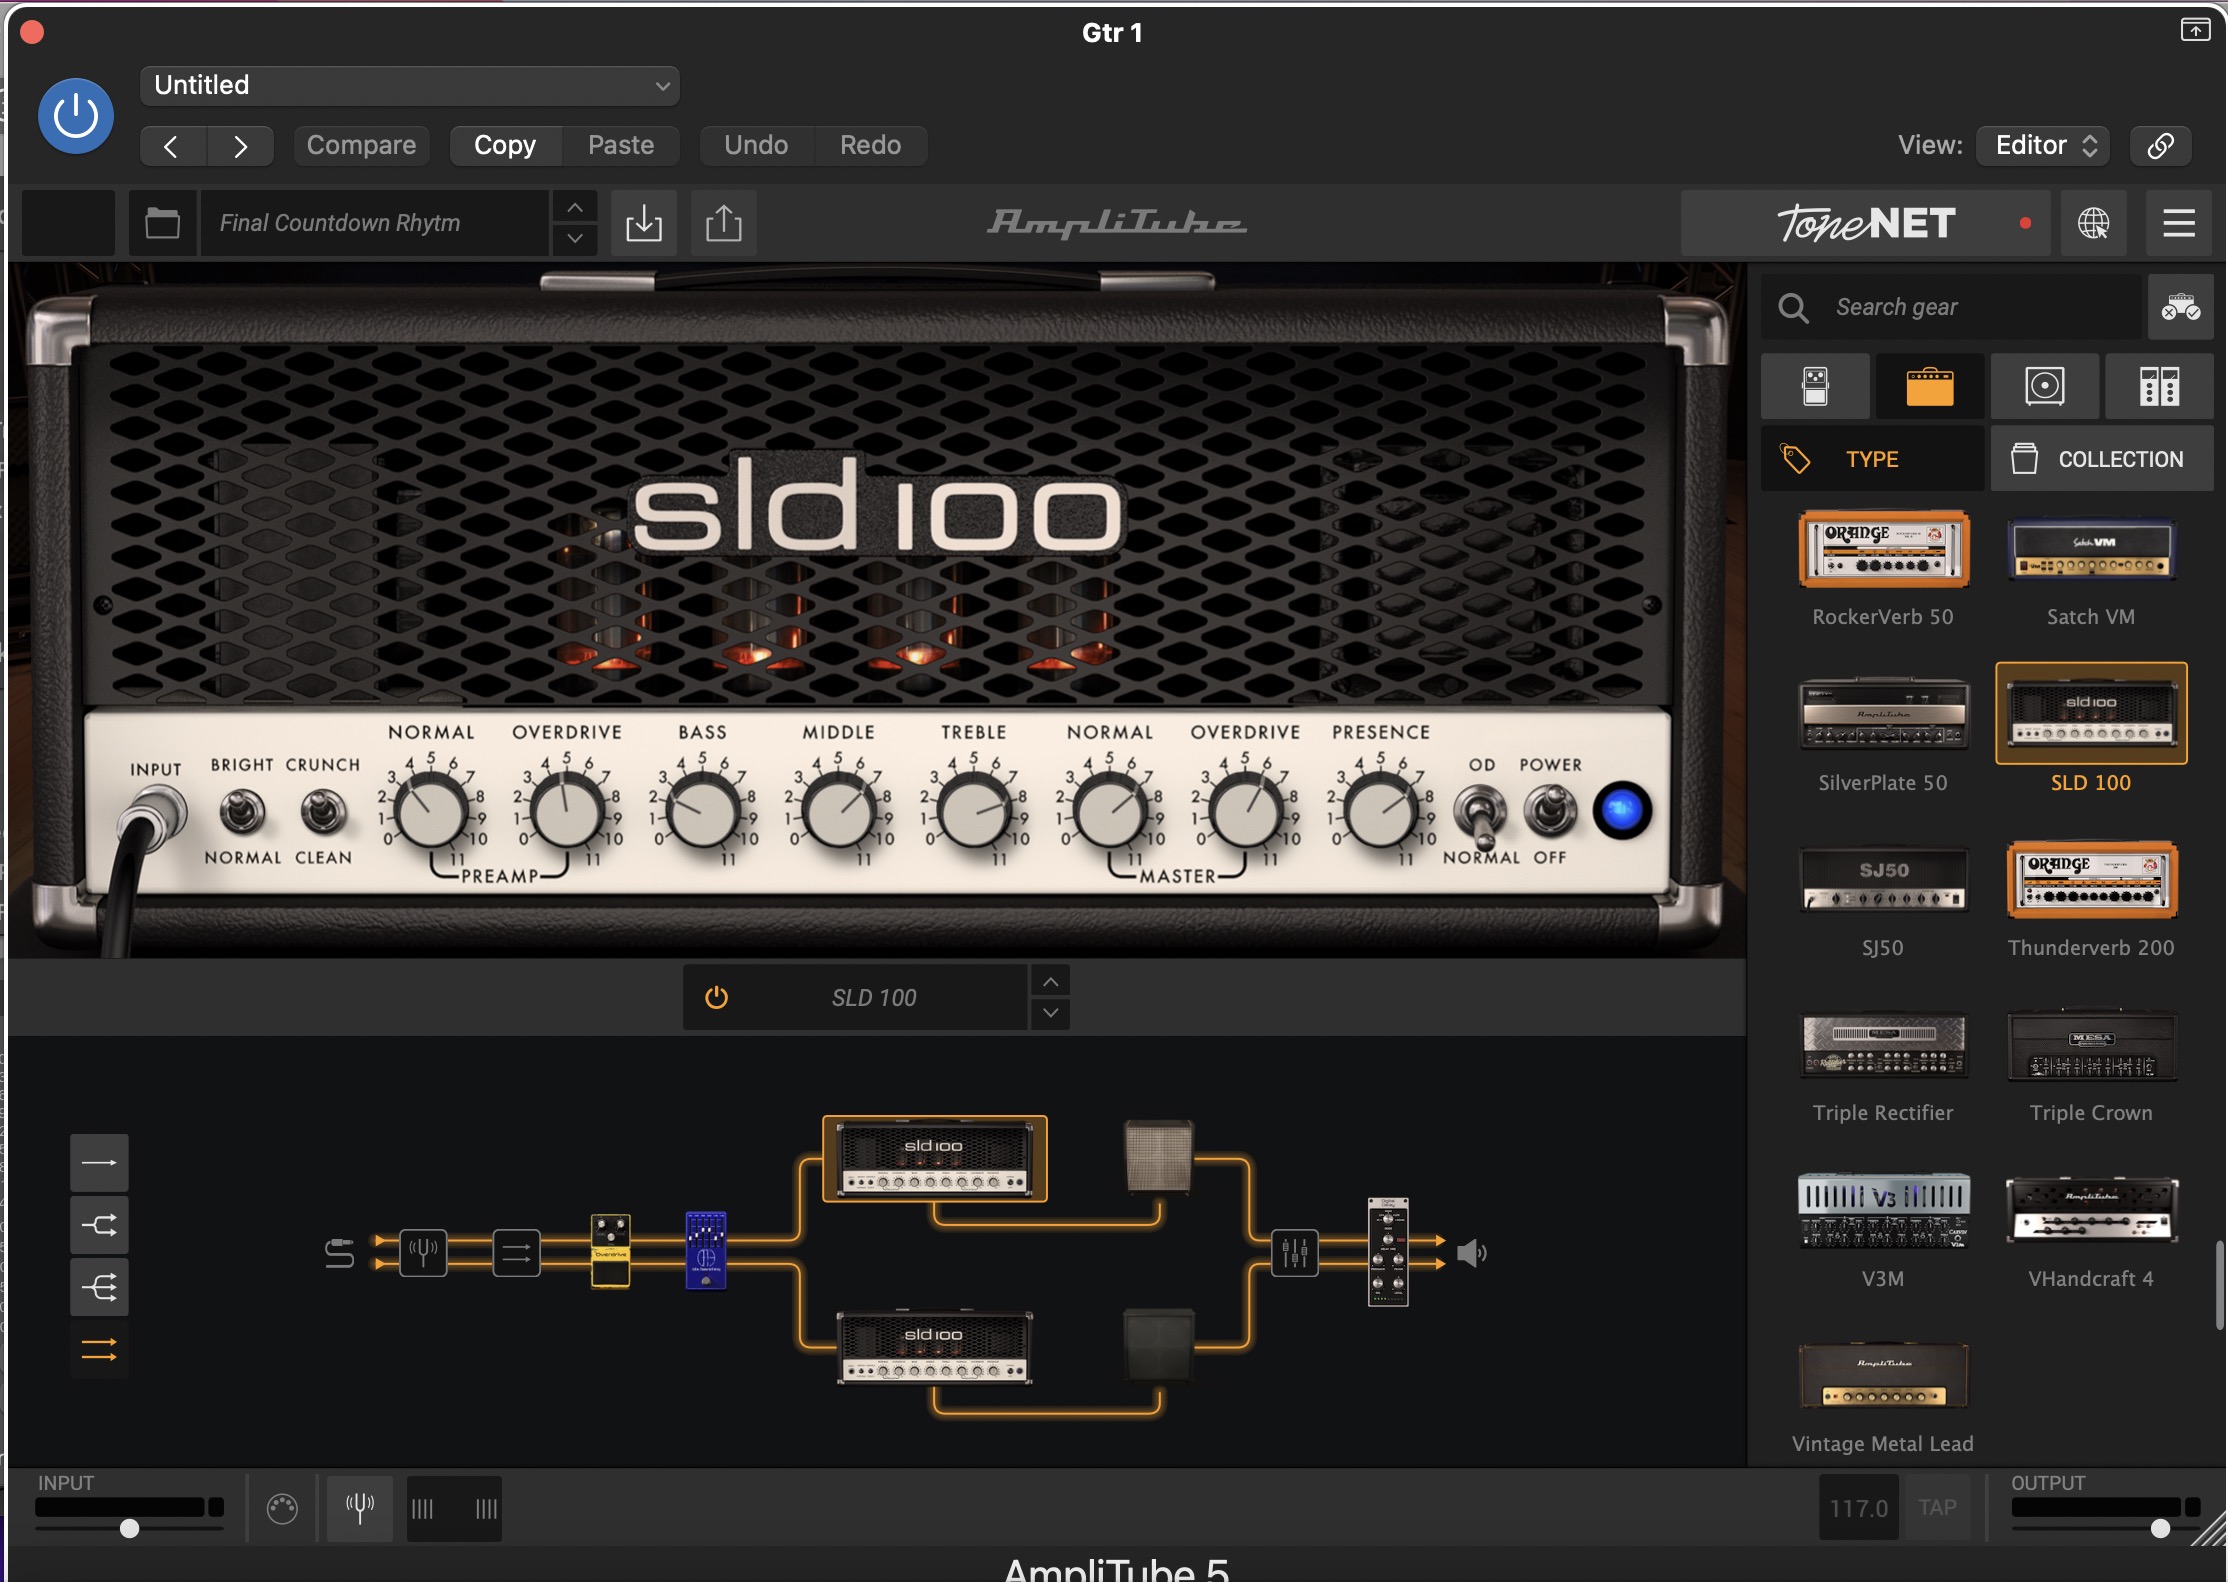Click the Redo button
Image resolution: width=2228 pixels, height=1582 pixels.
pos(870,146)
